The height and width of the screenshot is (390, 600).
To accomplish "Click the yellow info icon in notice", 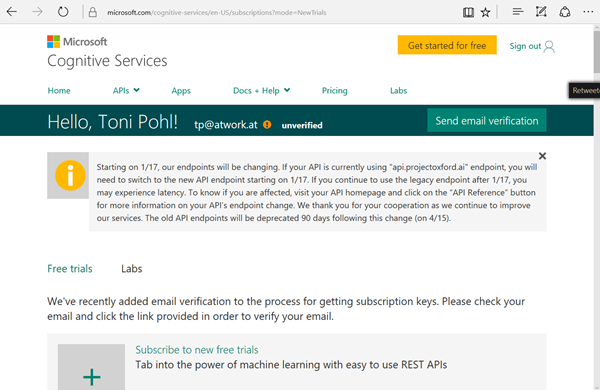I will pos(70,175).
